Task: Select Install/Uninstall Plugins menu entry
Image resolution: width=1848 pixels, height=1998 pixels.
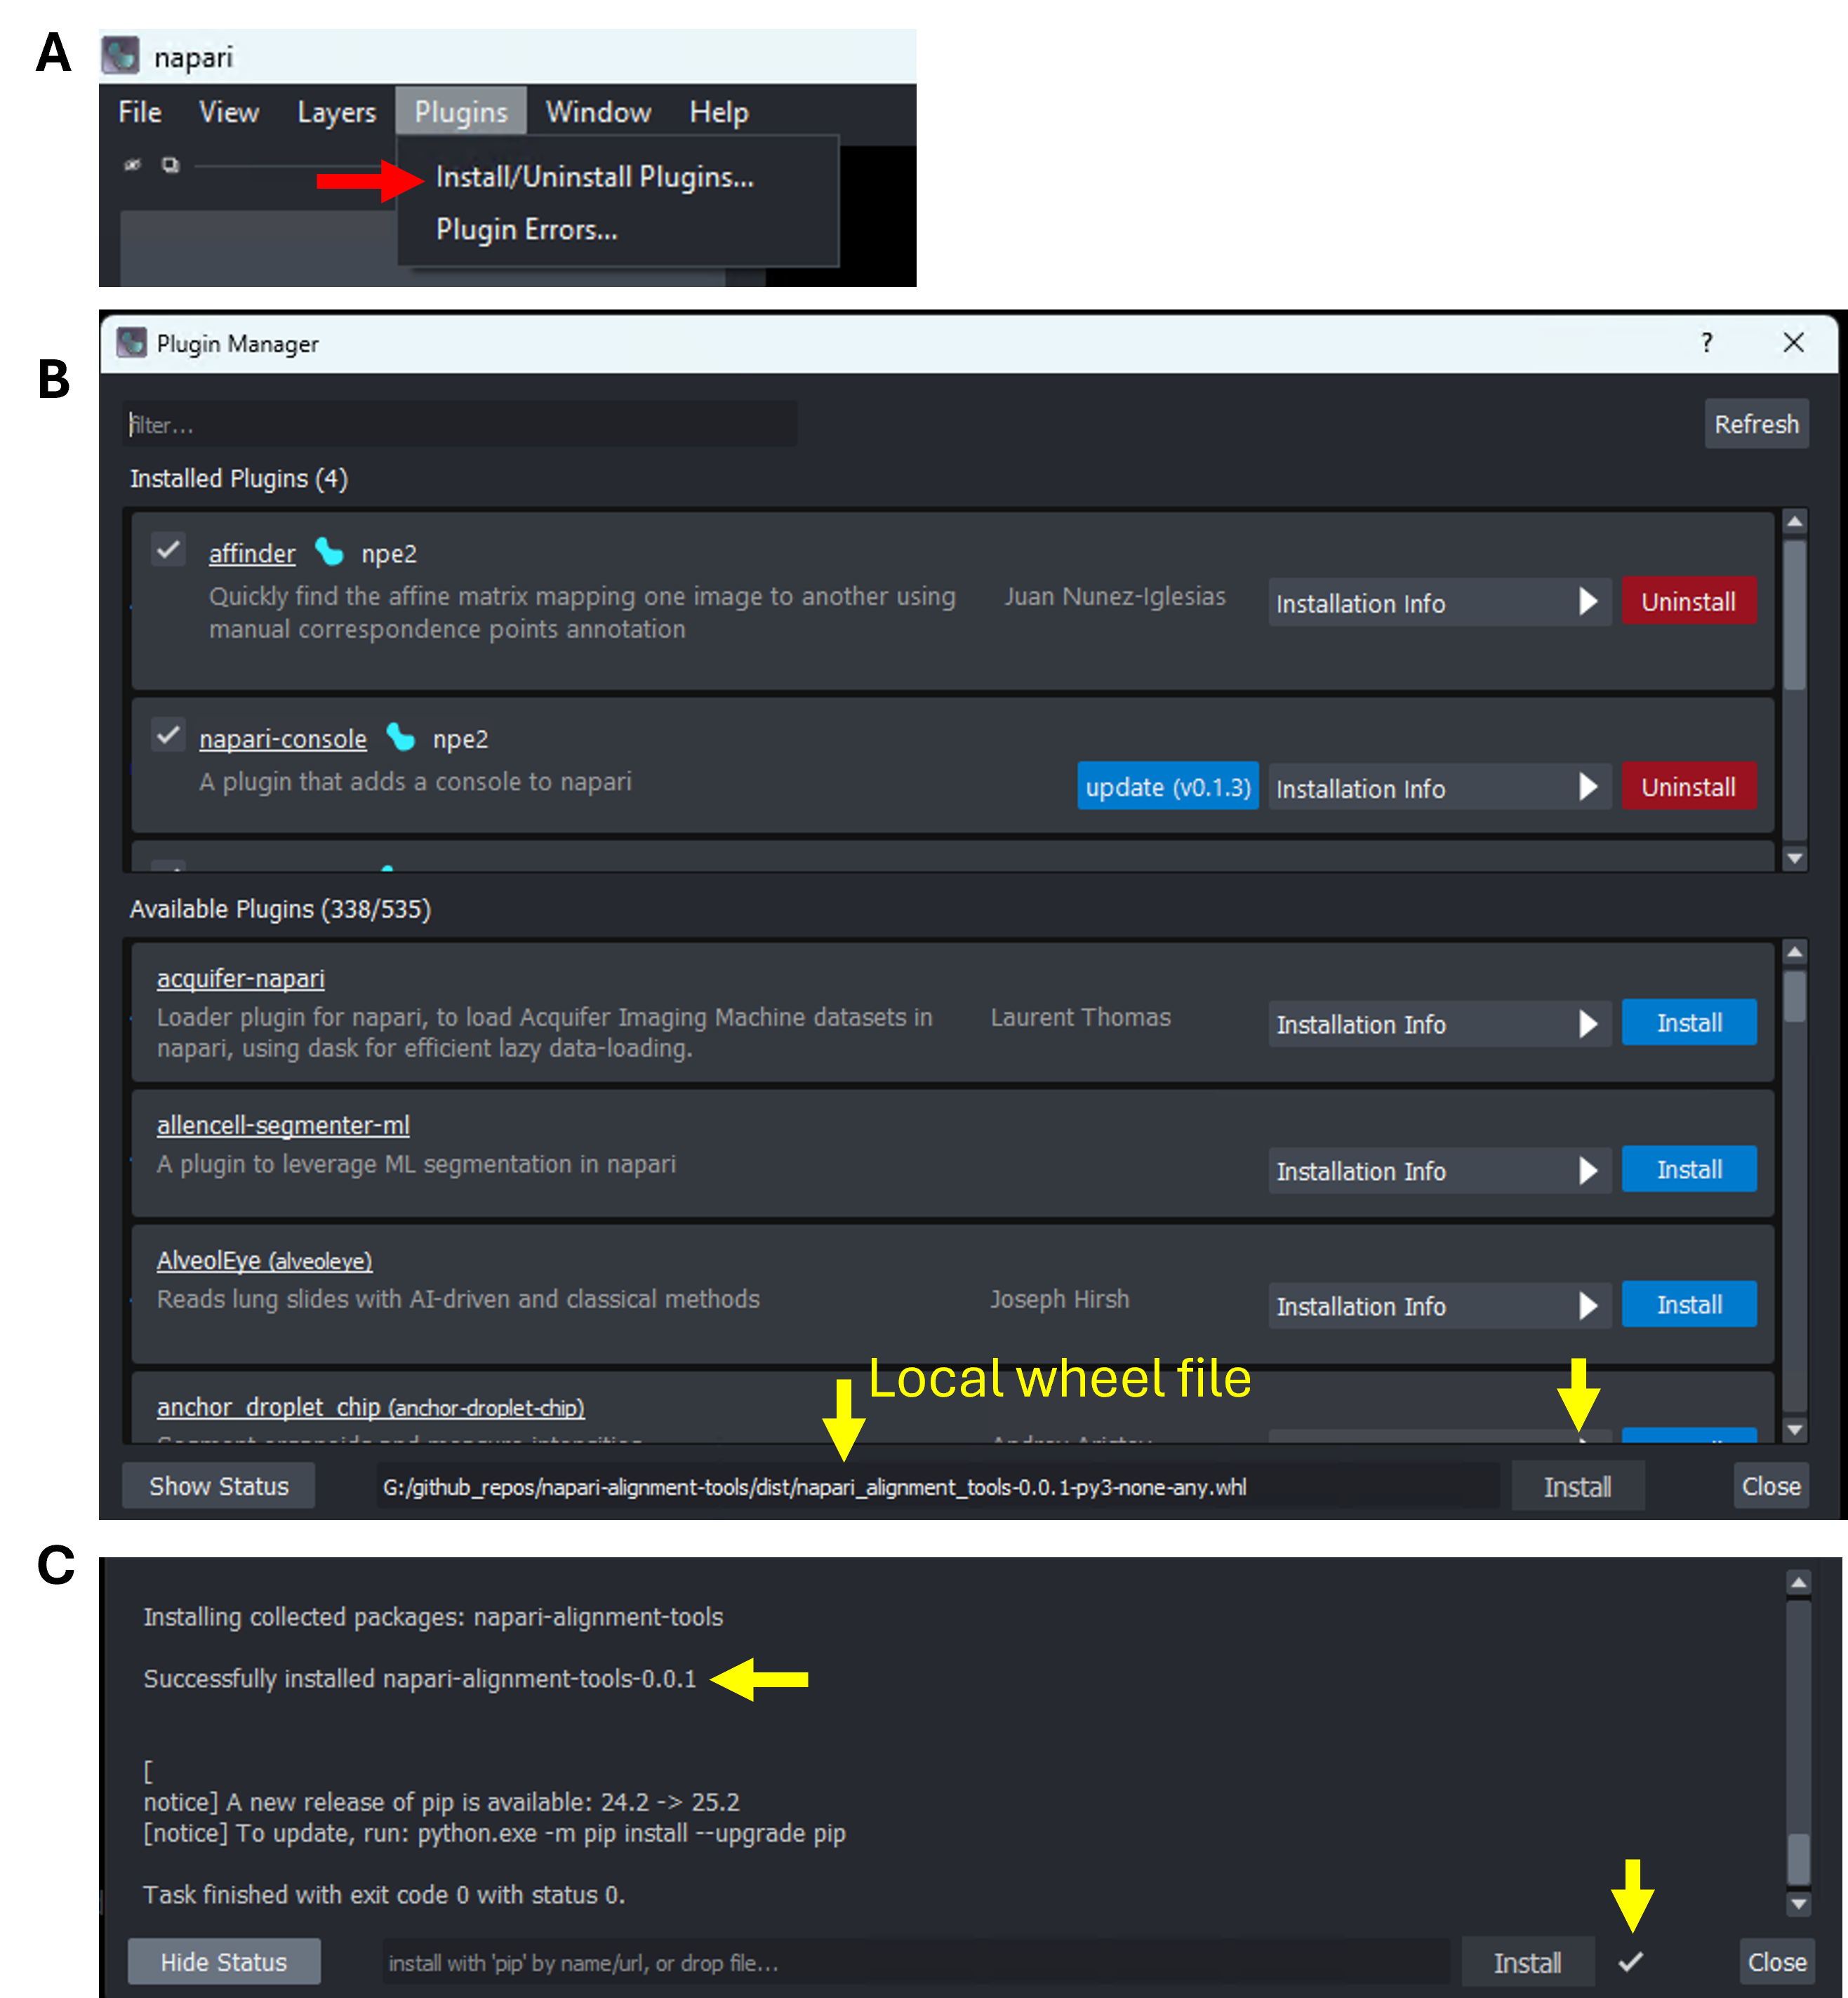Action: 595,177
